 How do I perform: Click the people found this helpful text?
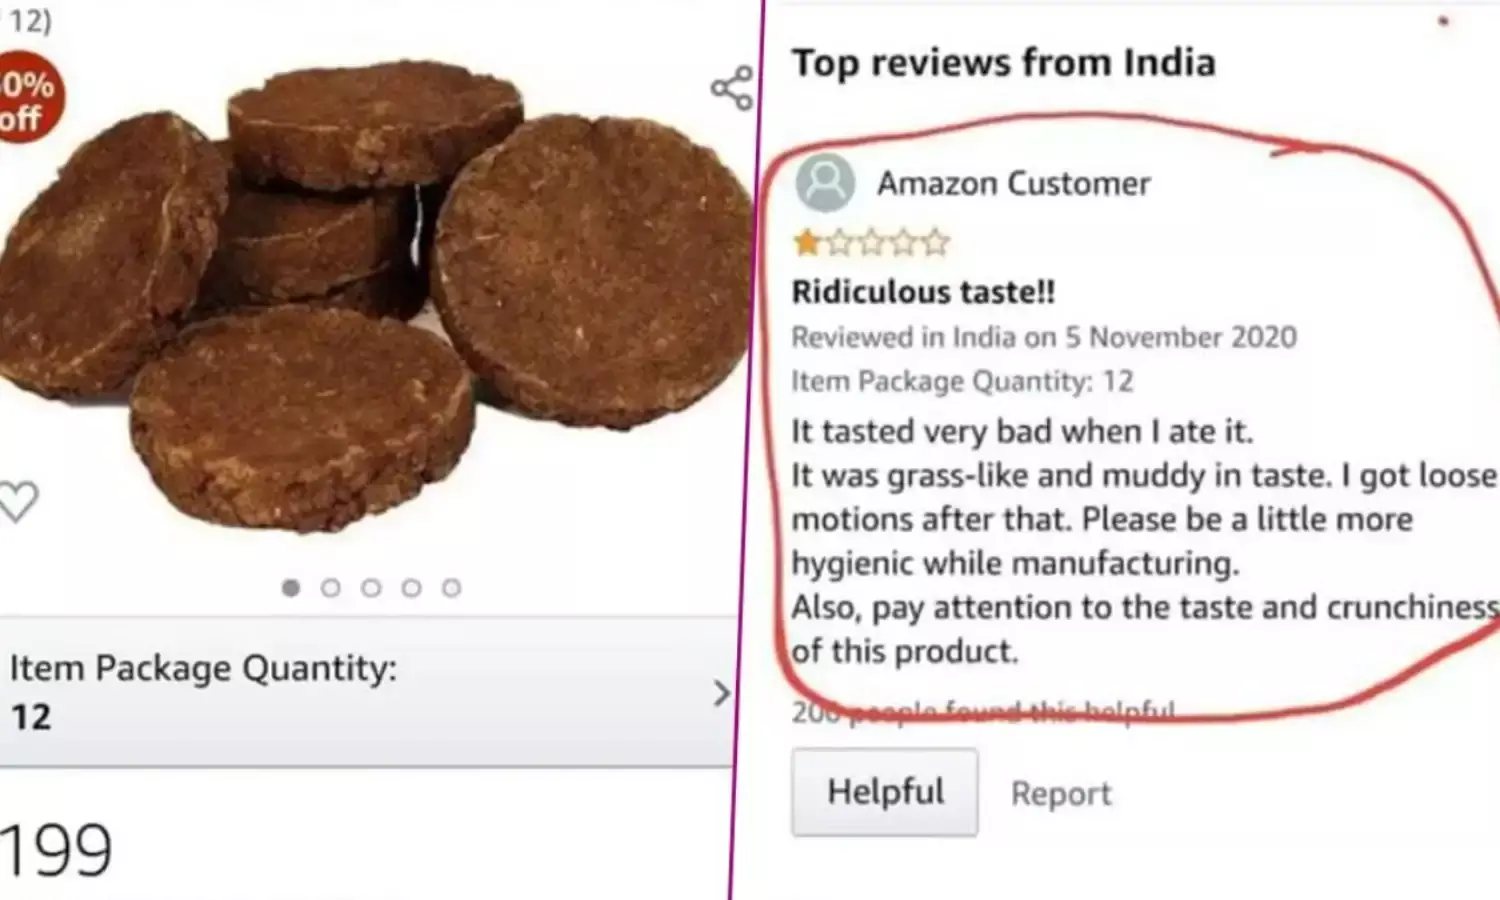click(983, 712)
